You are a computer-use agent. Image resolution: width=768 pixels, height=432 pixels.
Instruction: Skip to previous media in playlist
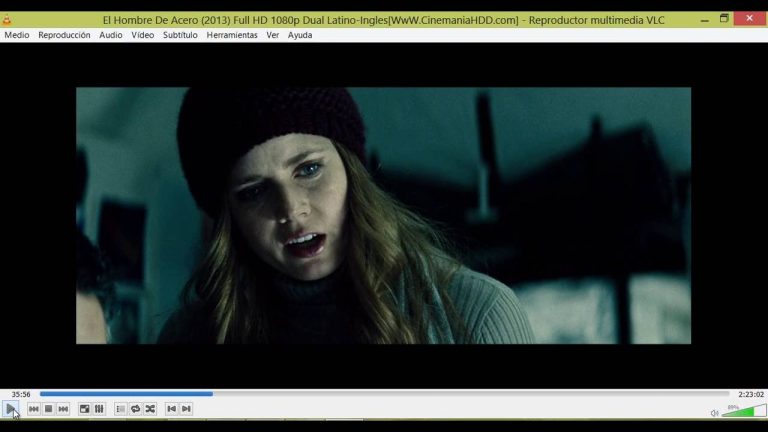(33, 408)
